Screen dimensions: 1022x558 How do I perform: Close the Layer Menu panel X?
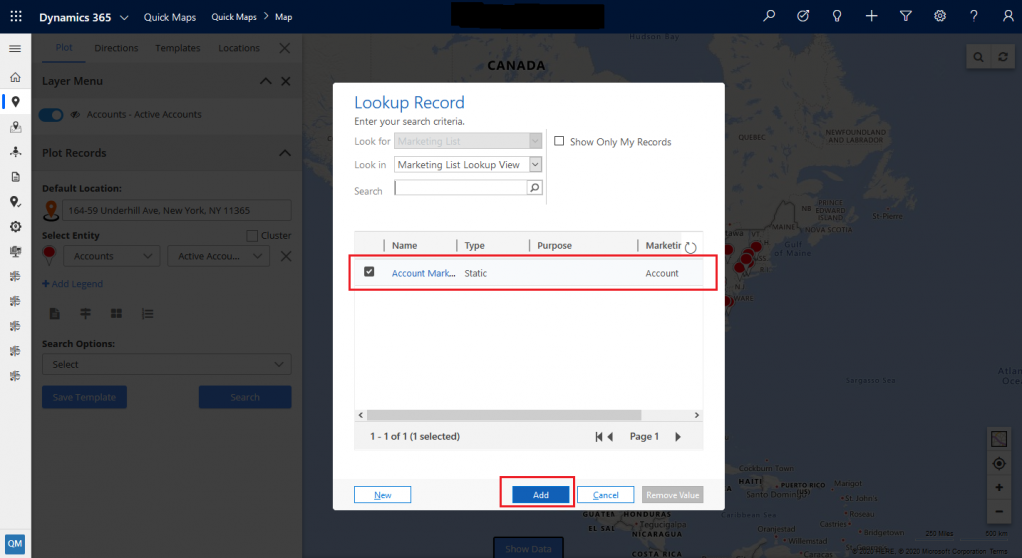coord(285,81)
